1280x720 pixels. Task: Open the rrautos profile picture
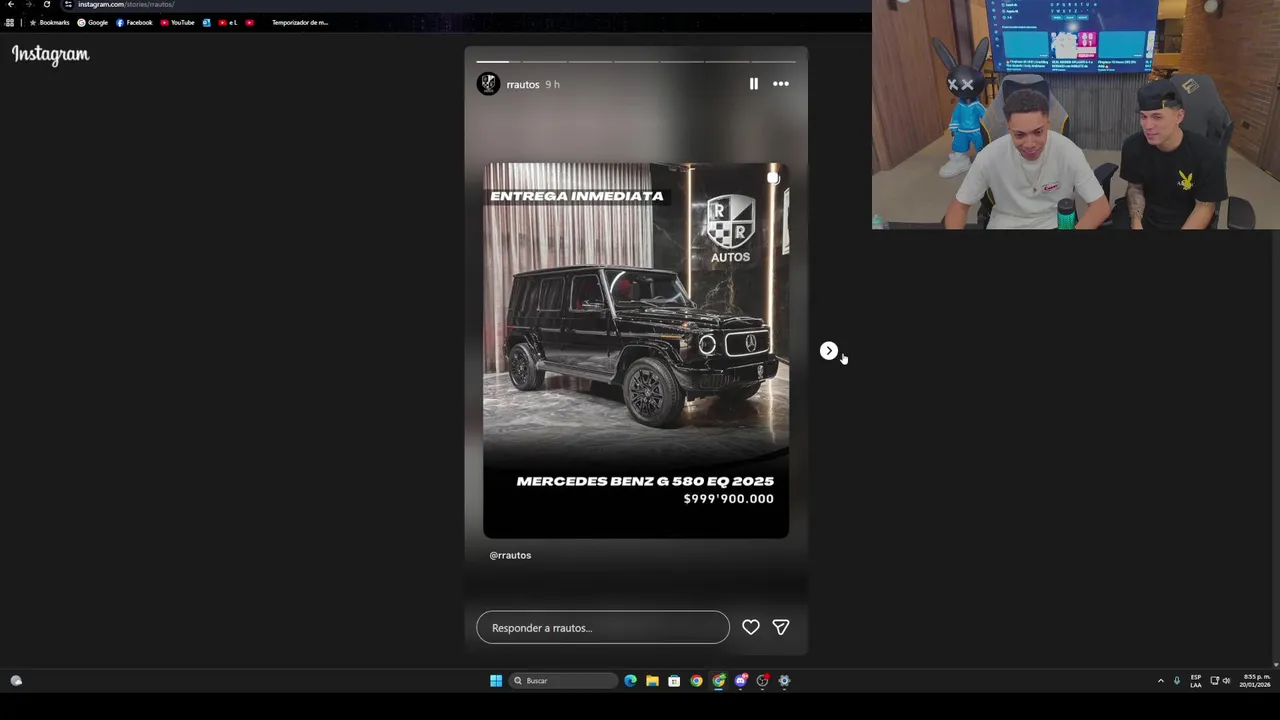click(488, 84)
